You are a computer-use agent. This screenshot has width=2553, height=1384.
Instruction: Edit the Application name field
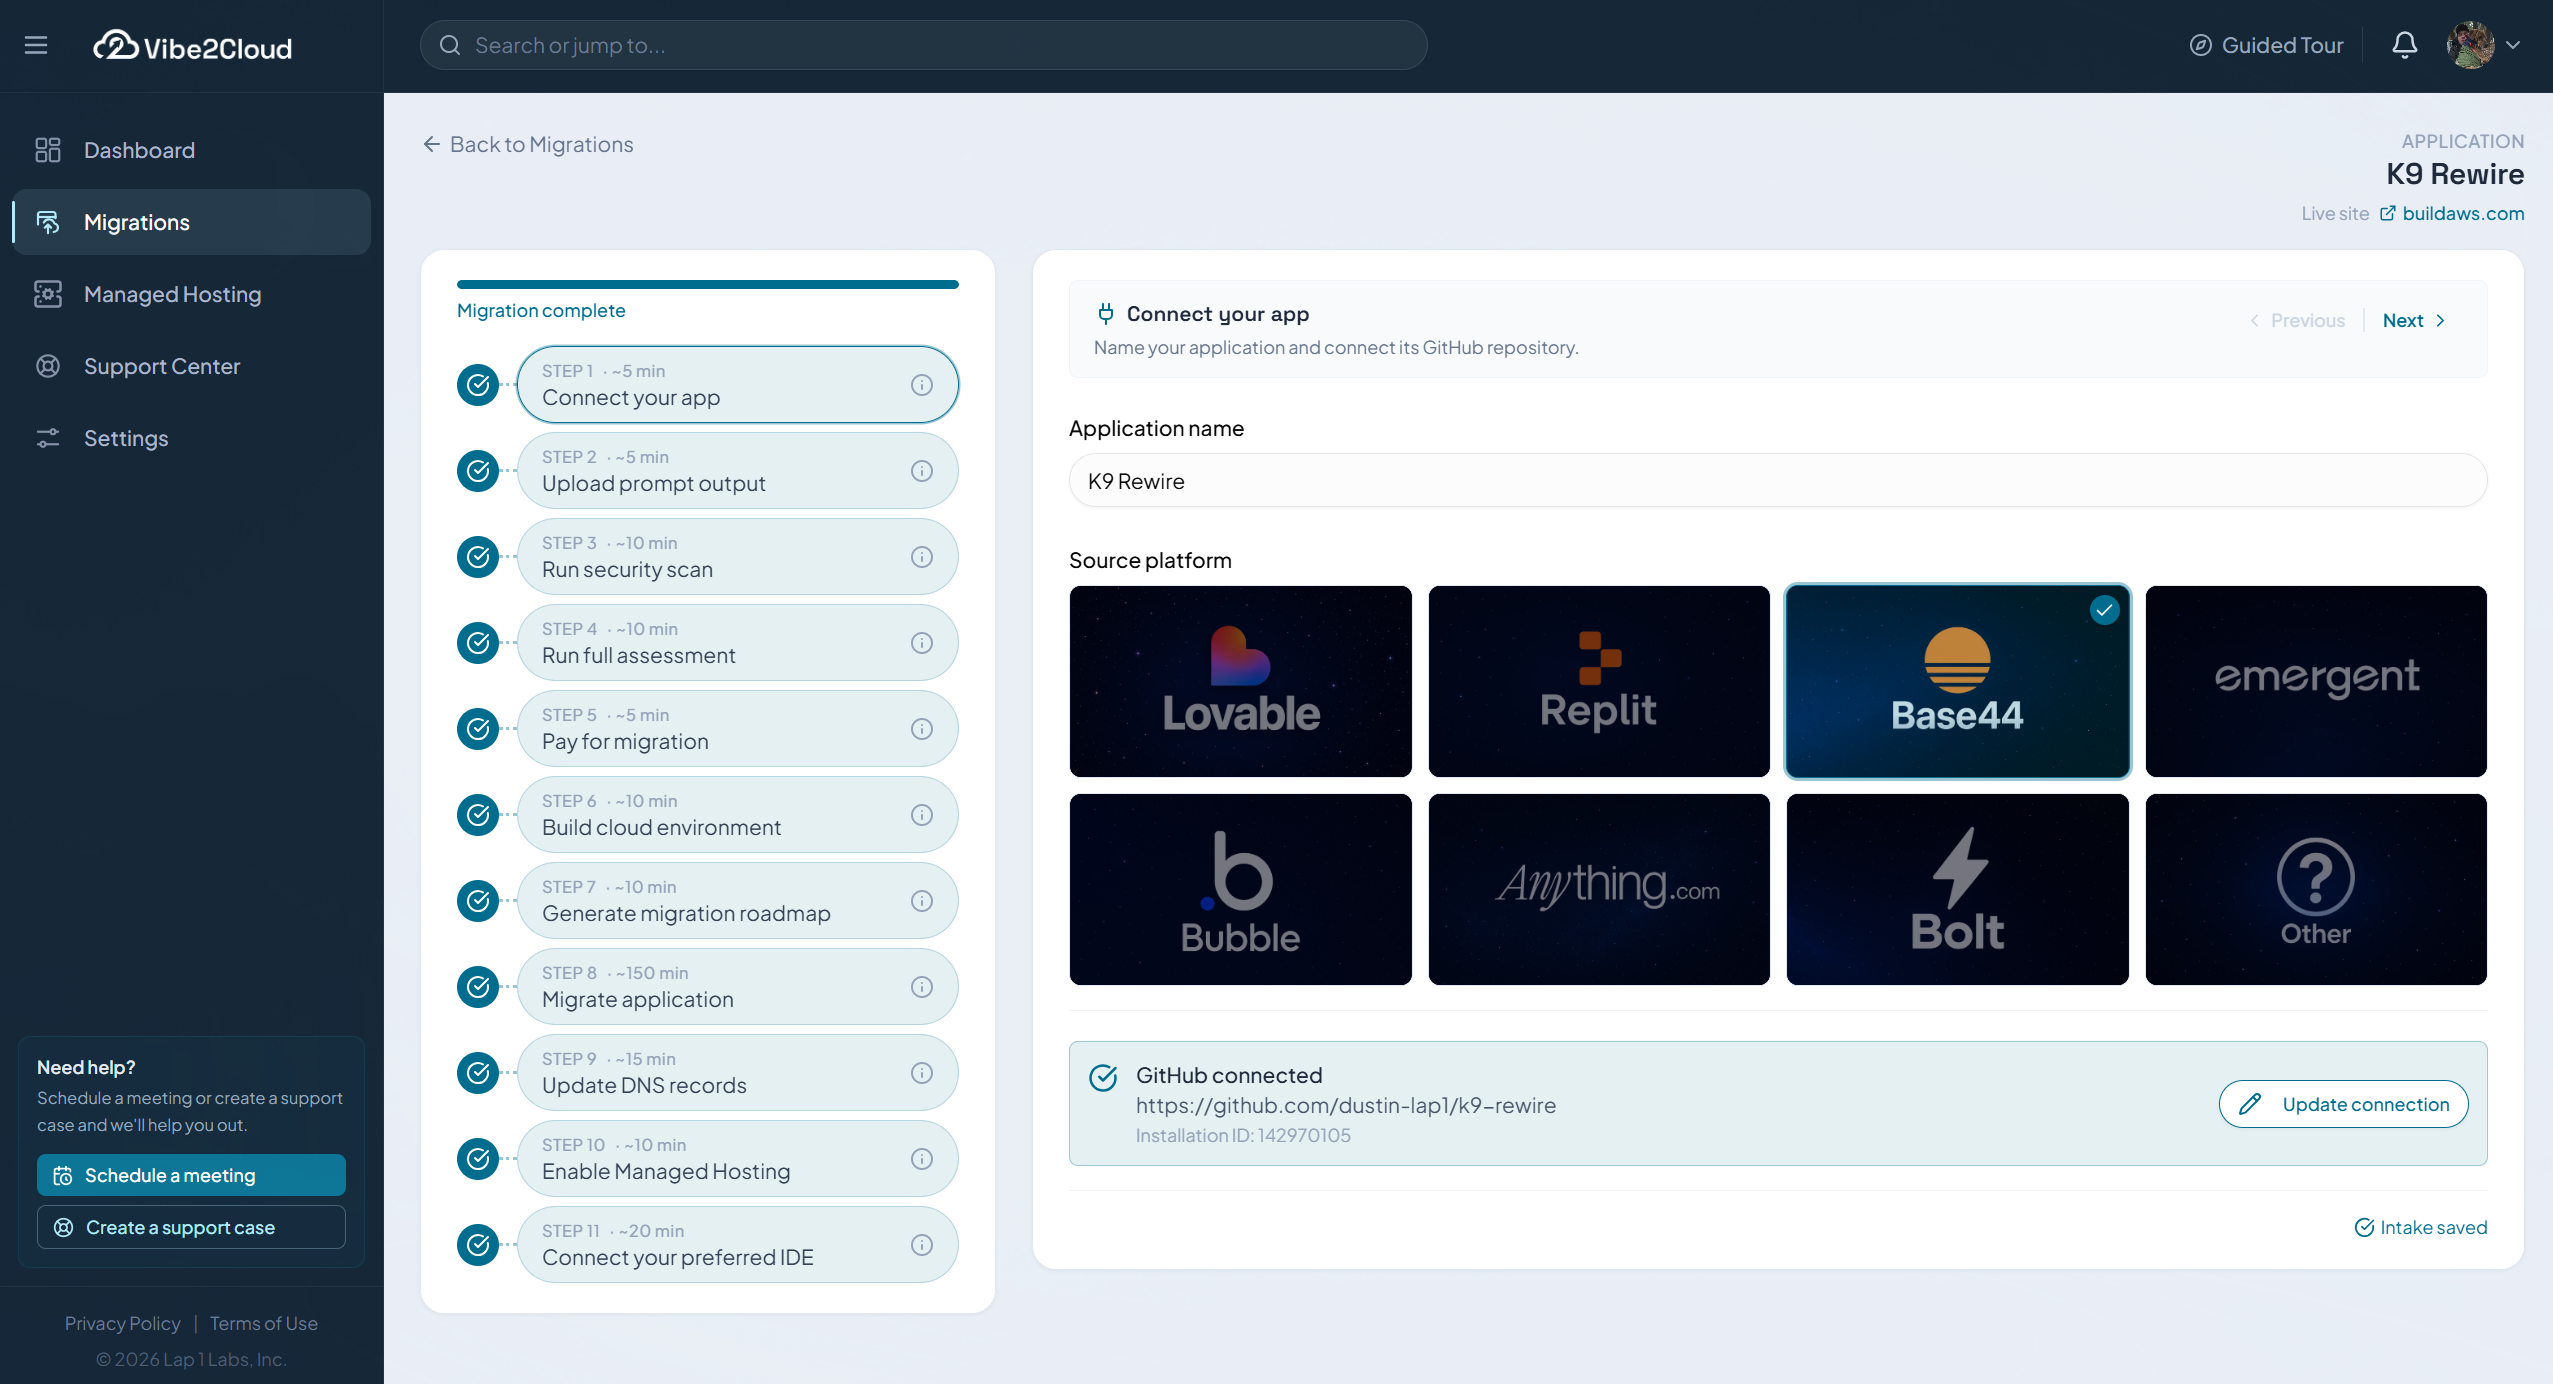[x=1777, y=481]
